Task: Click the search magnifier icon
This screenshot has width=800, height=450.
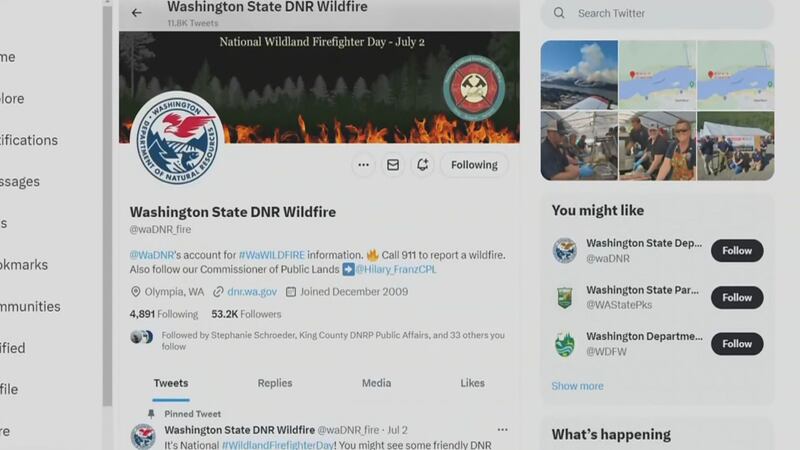Action: (559, 13)
